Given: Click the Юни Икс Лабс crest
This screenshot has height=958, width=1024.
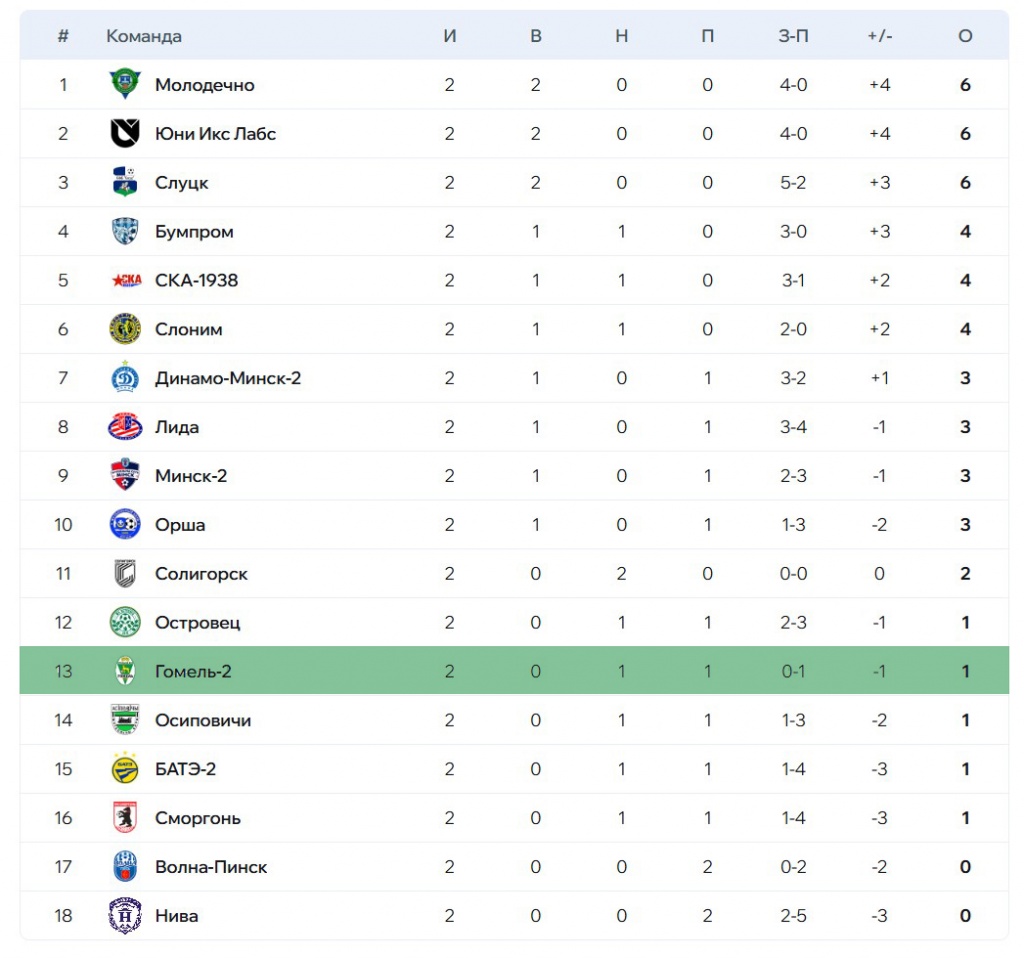Looking at the screenshot, I should click(x=125, y=134).
